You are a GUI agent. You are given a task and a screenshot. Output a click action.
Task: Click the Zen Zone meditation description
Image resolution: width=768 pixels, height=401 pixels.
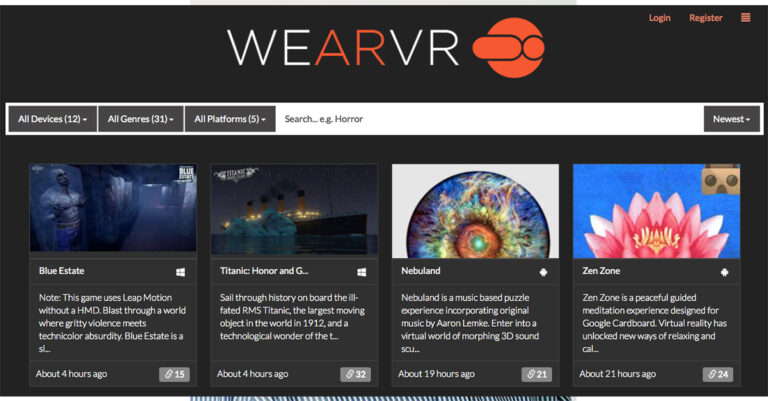pyautogui.click(x=655, y=323)
